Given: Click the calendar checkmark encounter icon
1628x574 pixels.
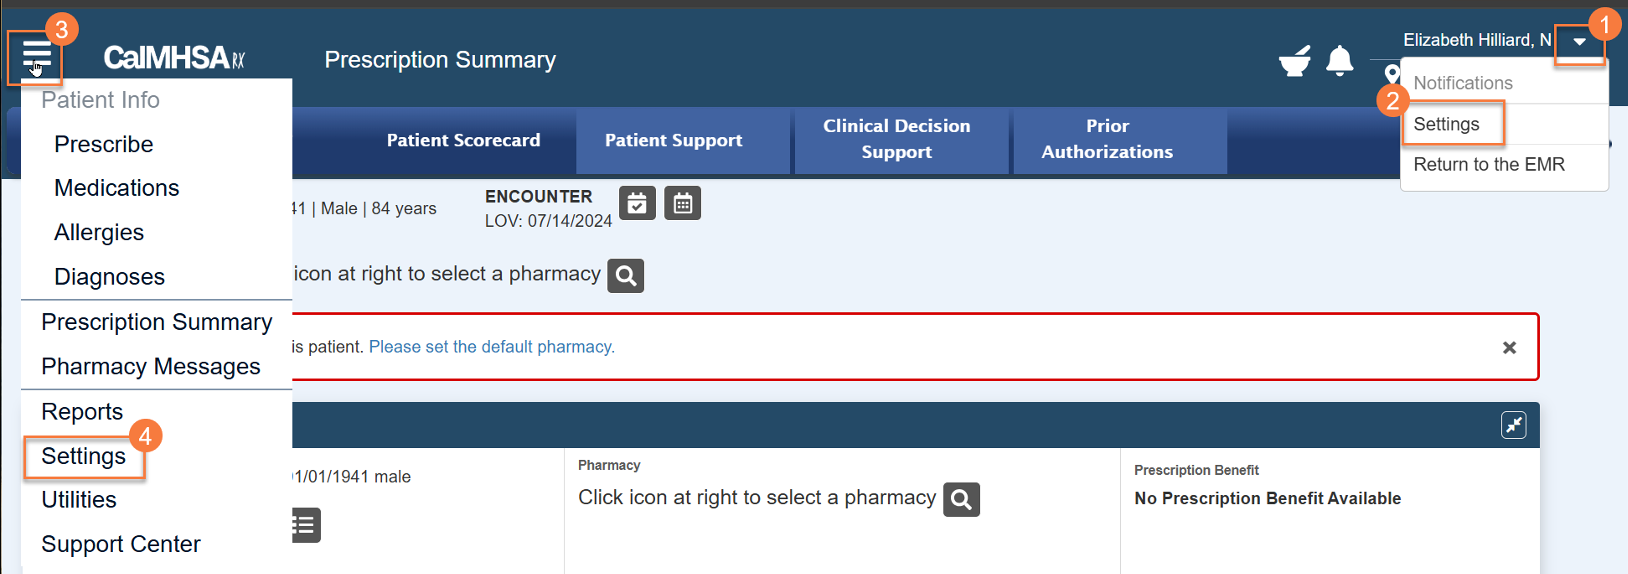Looking at the screenshot, I should [637, 203].
